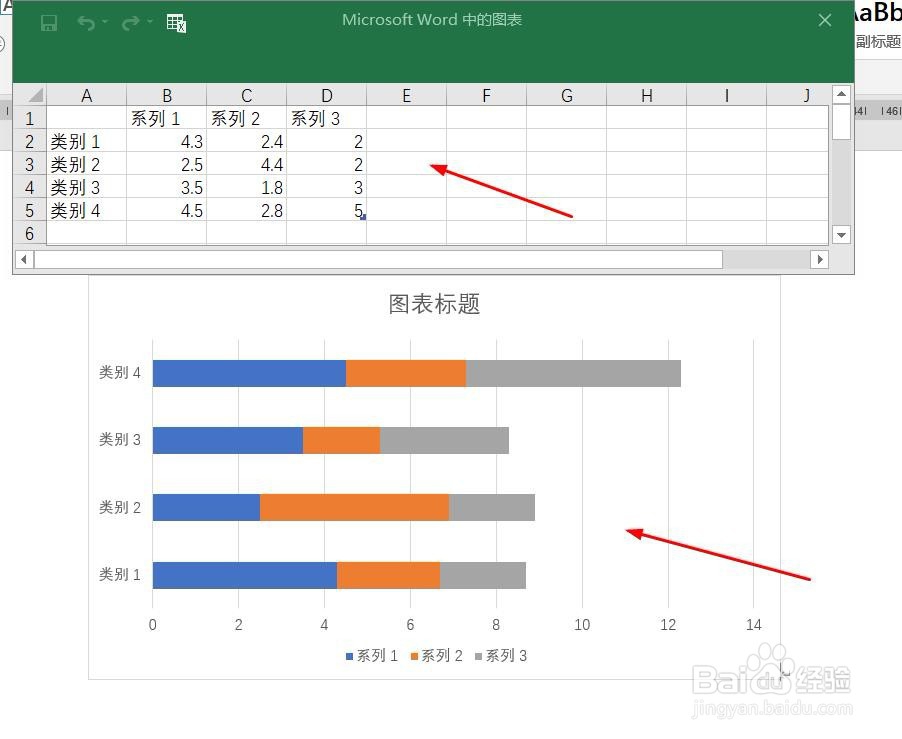Click the Edit Data in Excel icon

[176, 23]
